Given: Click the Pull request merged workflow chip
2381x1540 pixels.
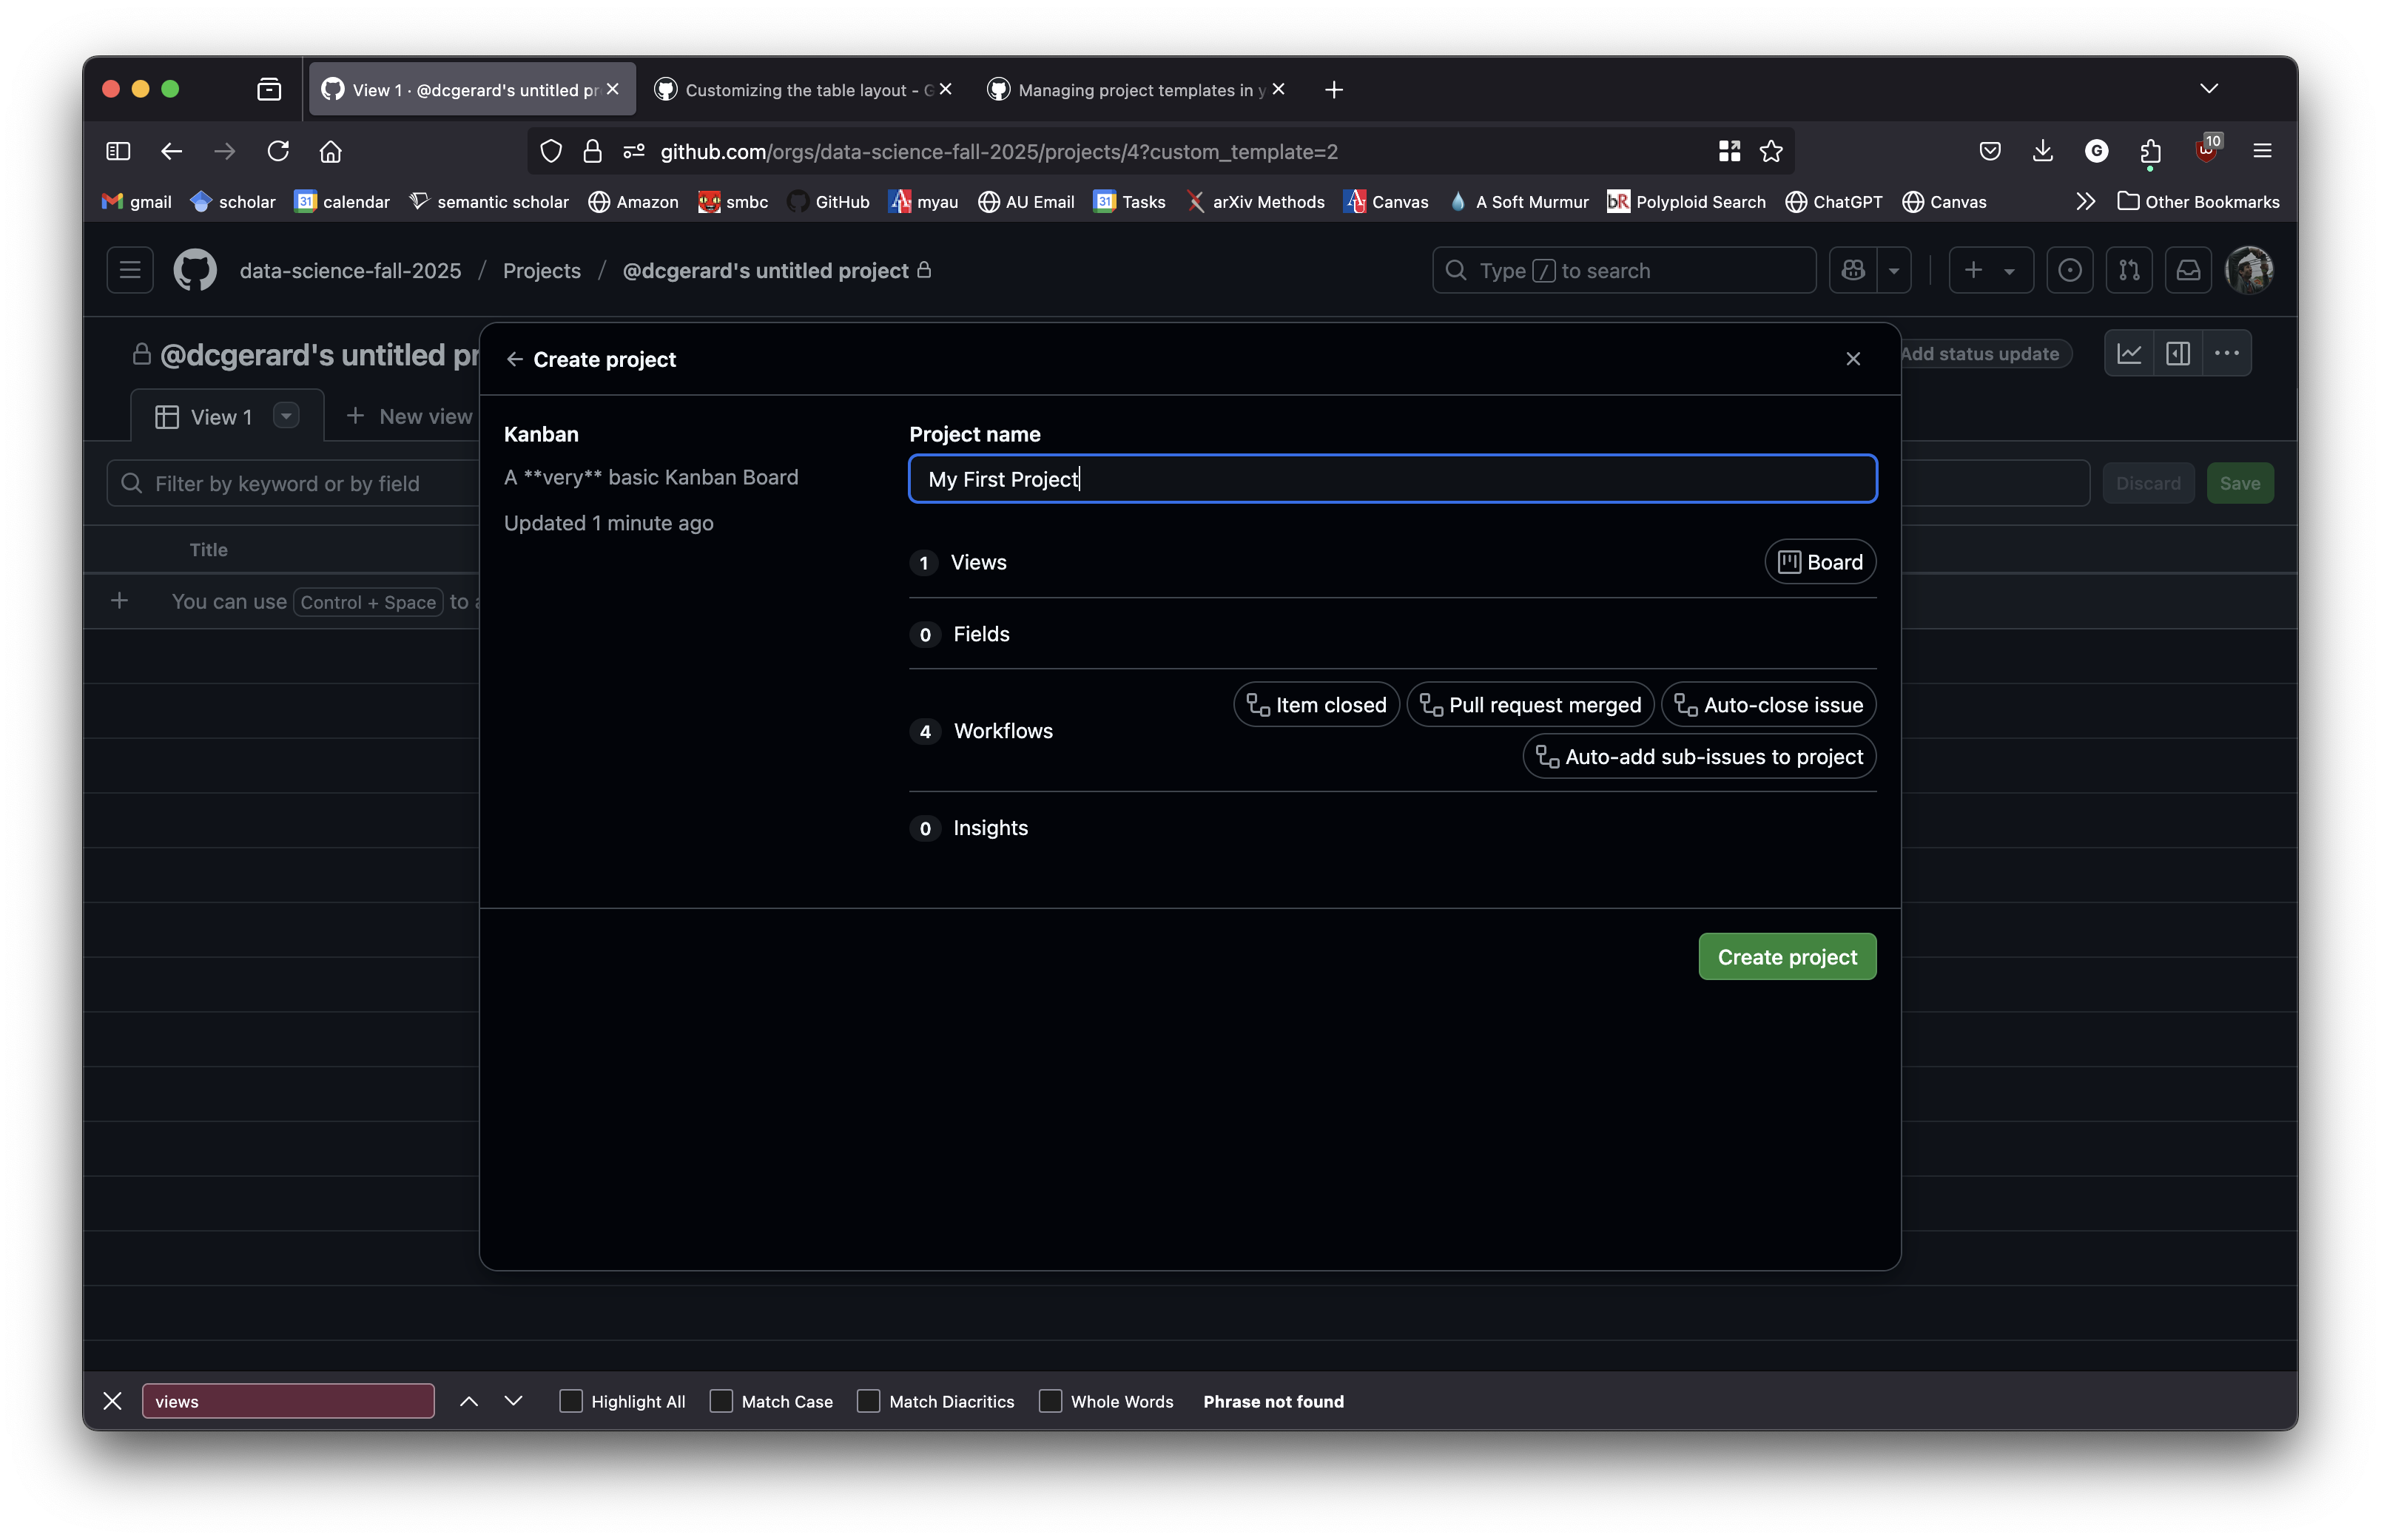Looking at the screenshot, I should click(x=1529, y=704).
